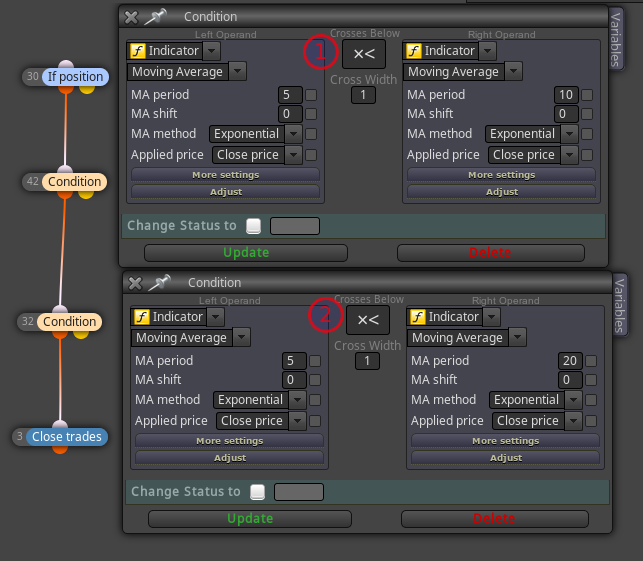
Task: Toggle checkbox beside MA method in upper left operand
Action: (x=311, y=134)
